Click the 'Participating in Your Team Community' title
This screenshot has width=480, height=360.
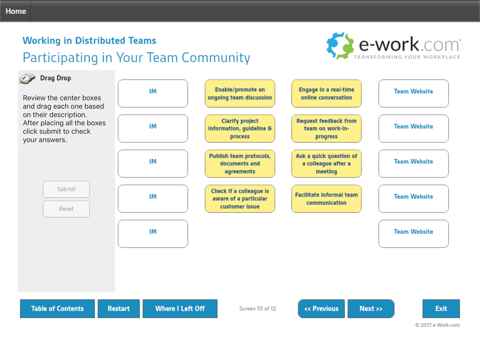(136, 58)
